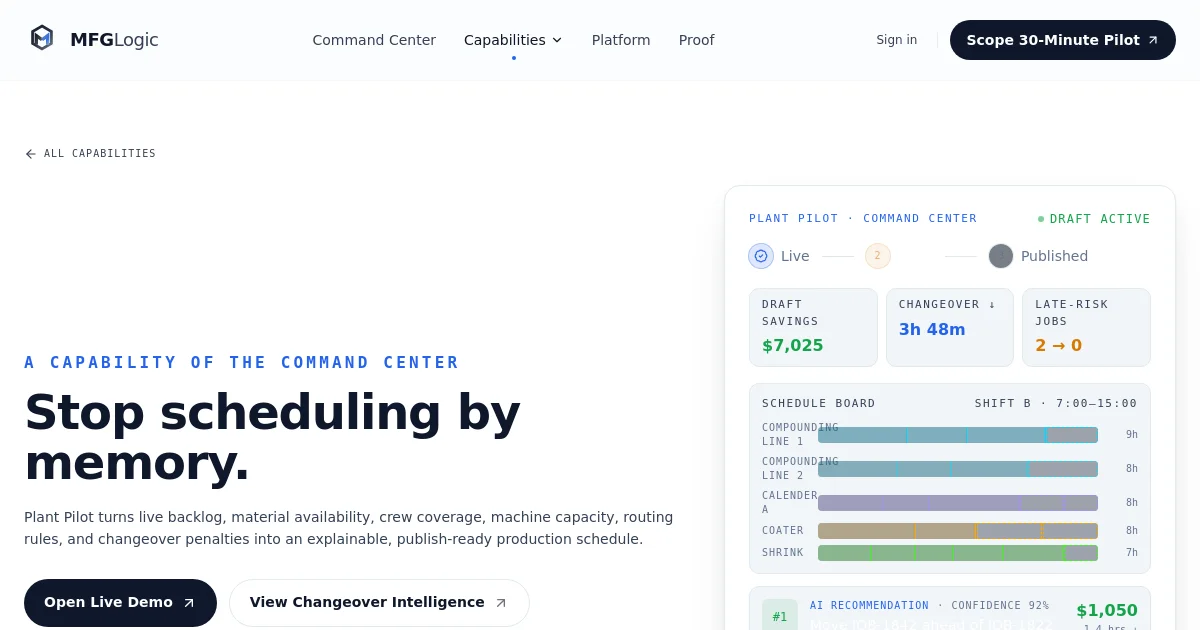Click the Draft Savings $7,025 card
This screenshot has width=1200, height=630.
coord(813,327)
